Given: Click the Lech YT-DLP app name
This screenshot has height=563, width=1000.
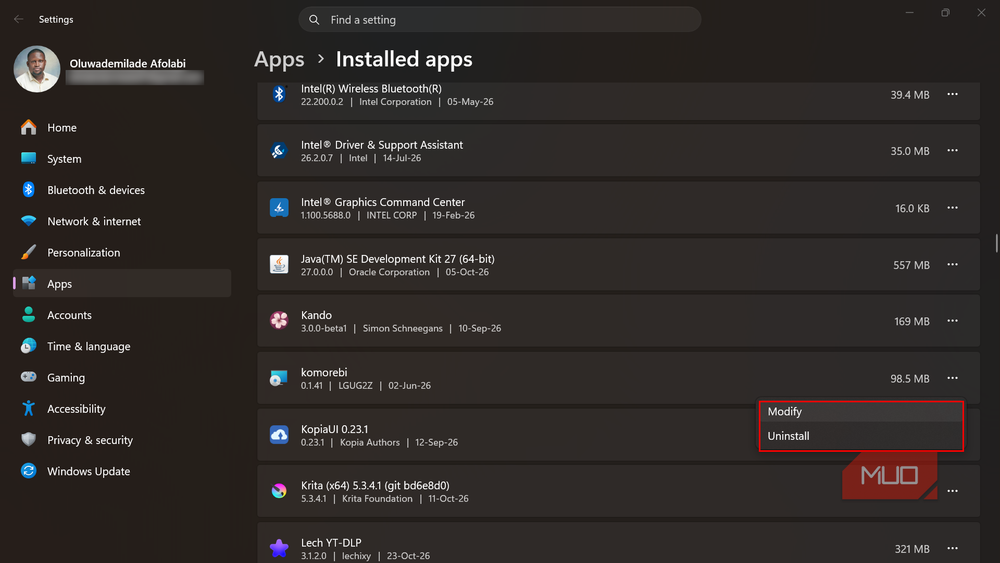Looking at the screenshot, I should point(331,543).
